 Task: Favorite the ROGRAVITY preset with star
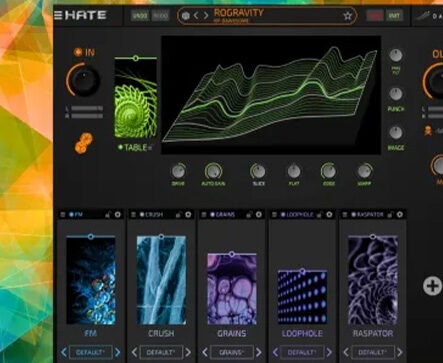(x=347, y=16)
